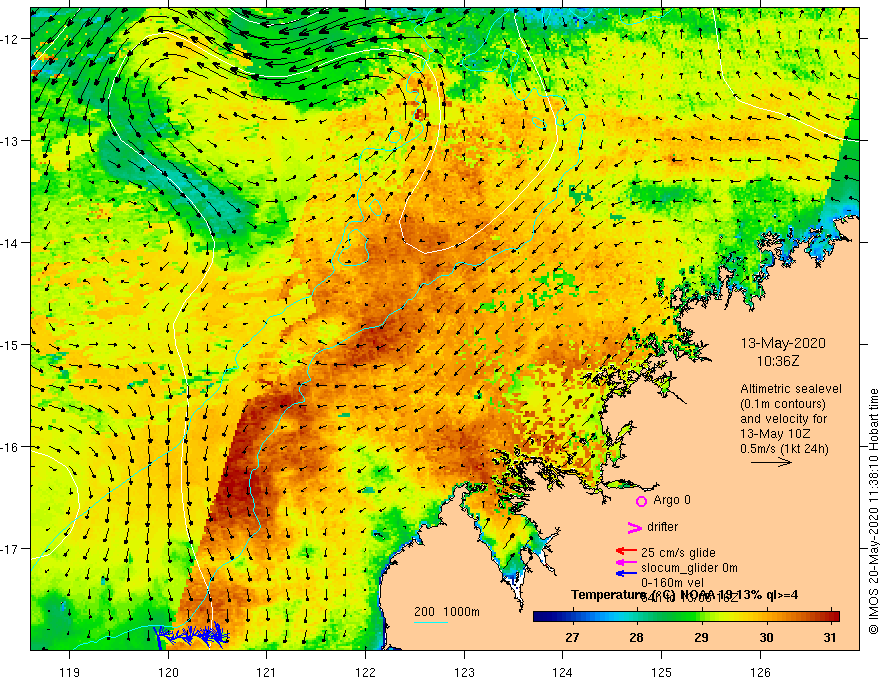Viewport: 880px width, 680px height.
Task: Click the '200 1000m' depth contour label
Action: [x=447, y=612]
